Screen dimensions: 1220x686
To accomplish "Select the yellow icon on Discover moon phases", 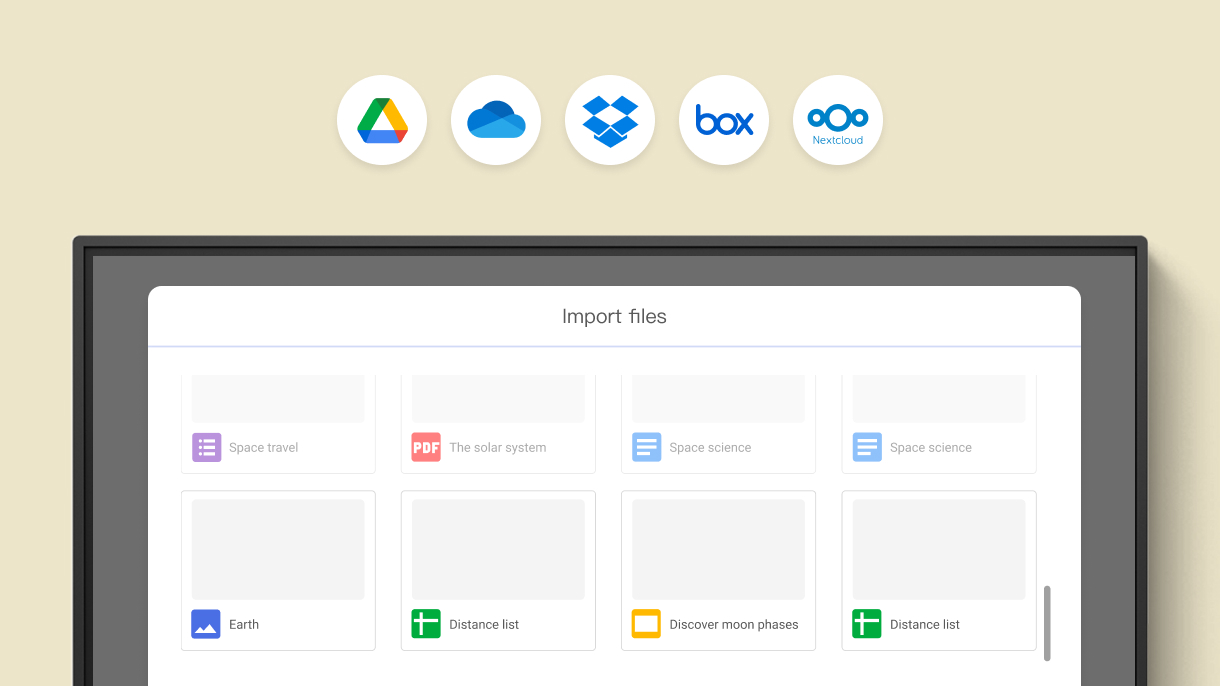I will pos(646,624).
